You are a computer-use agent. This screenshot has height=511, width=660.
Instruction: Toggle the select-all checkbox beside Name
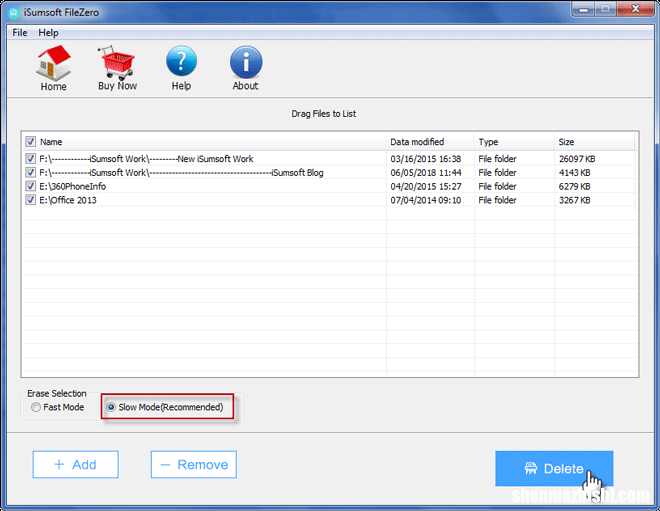[30, 142]
